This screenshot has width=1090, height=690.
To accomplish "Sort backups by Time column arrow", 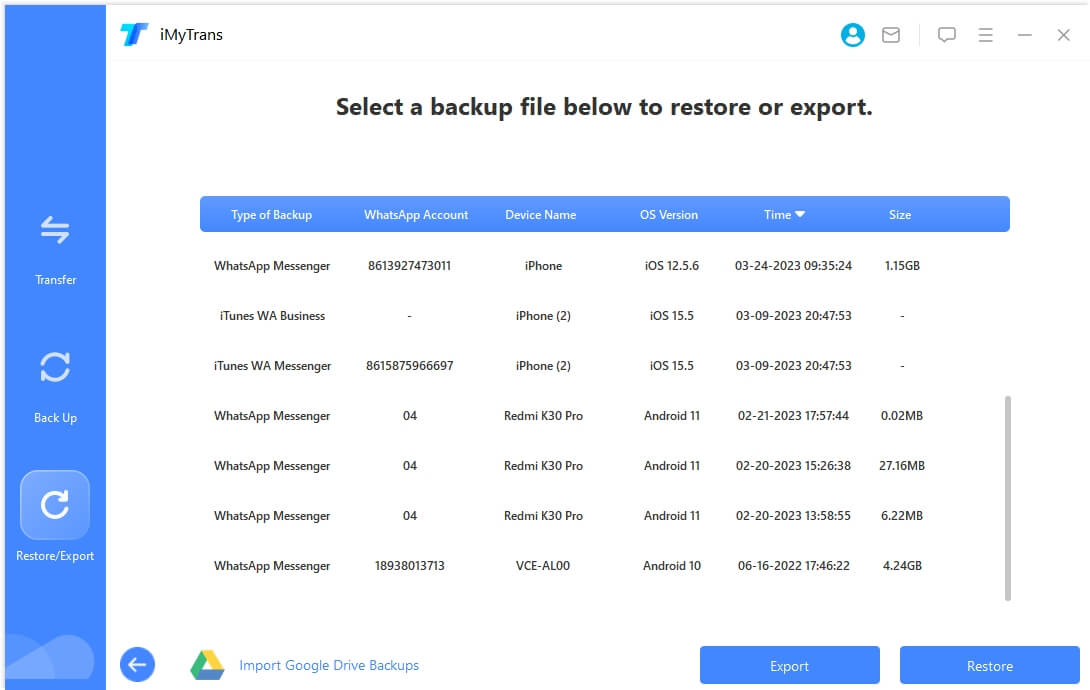I will 800,214.
